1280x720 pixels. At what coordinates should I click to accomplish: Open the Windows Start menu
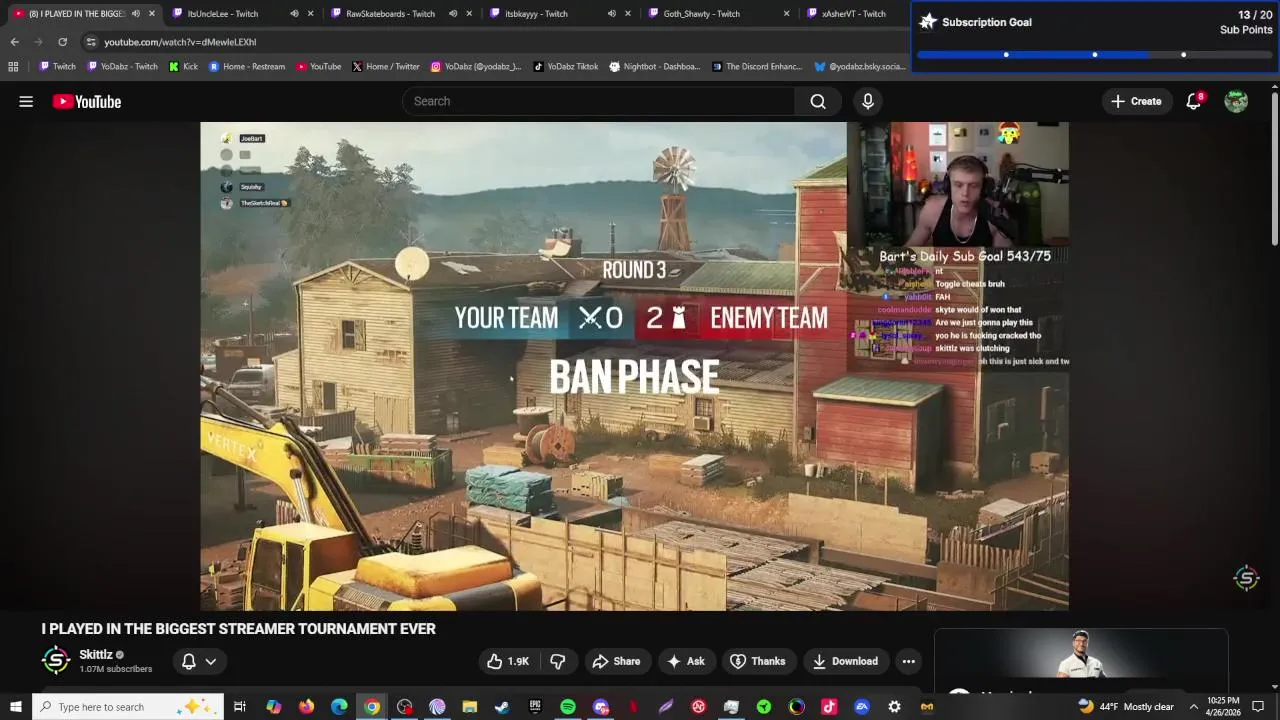pos(15,707)
